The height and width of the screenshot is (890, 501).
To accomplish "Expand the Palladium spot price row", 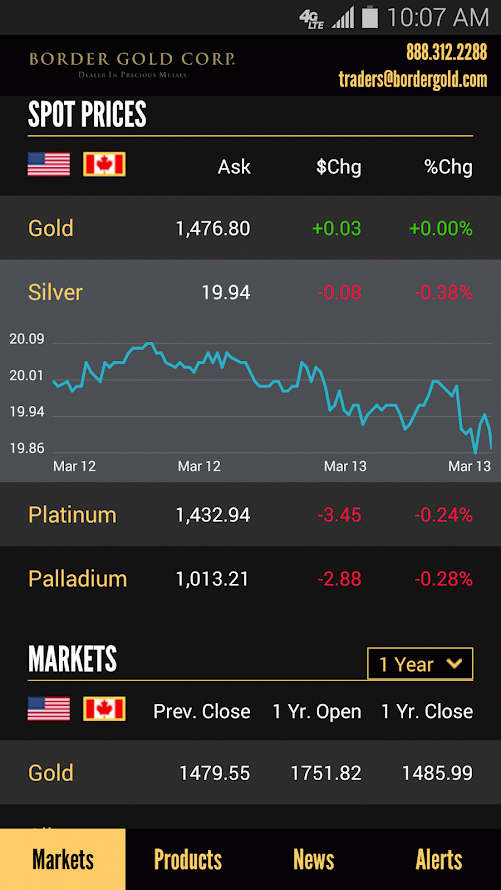I will tap(250, 579).
